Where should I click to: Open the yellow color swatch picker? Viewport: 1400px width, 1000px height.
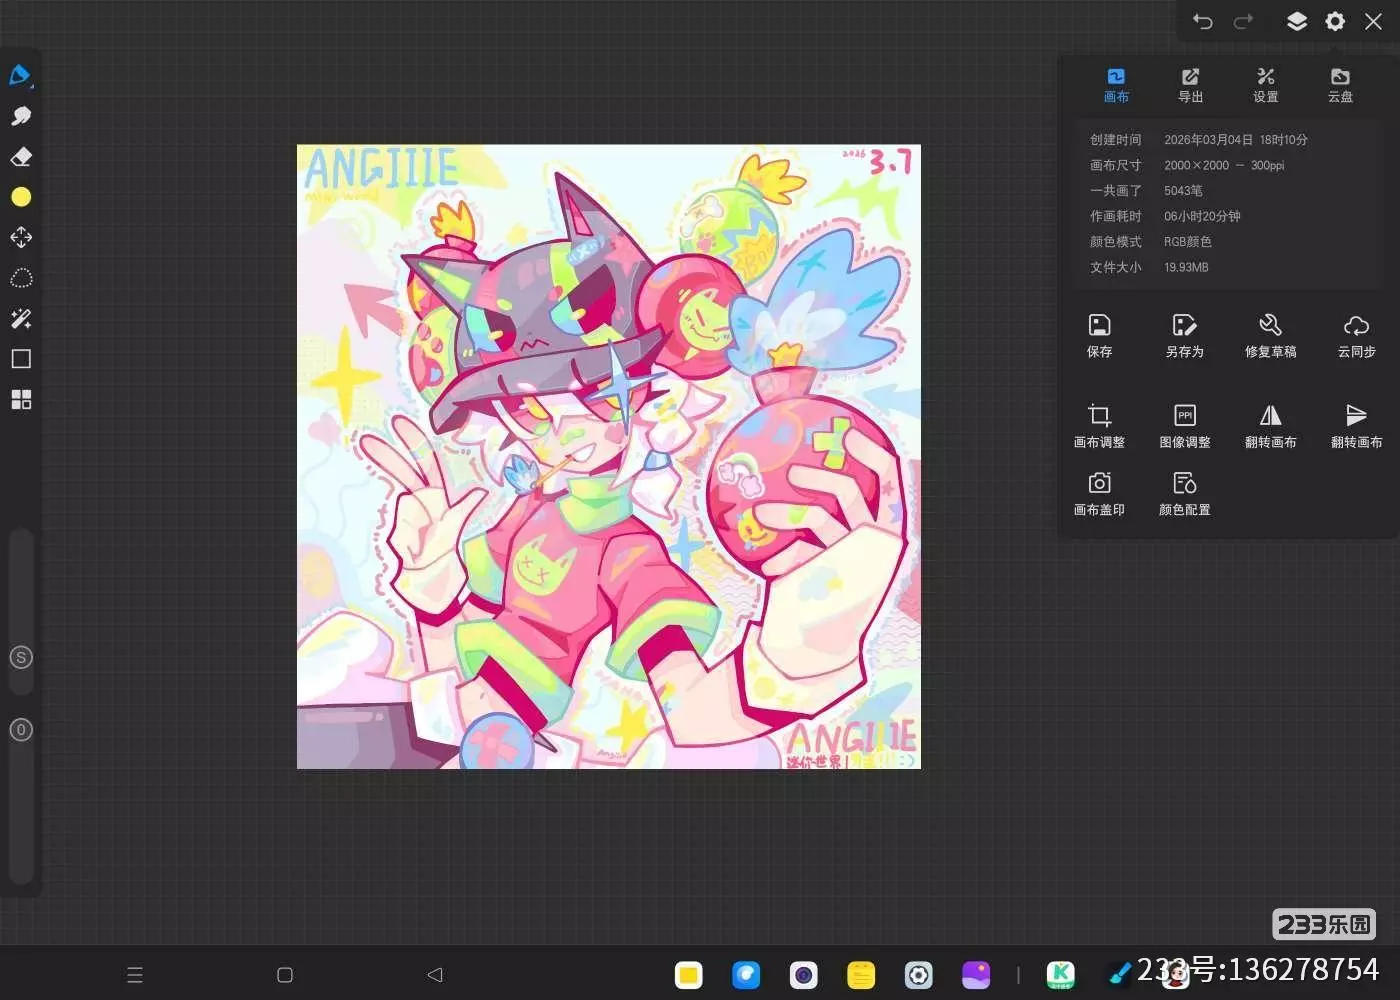pos(21,197)
